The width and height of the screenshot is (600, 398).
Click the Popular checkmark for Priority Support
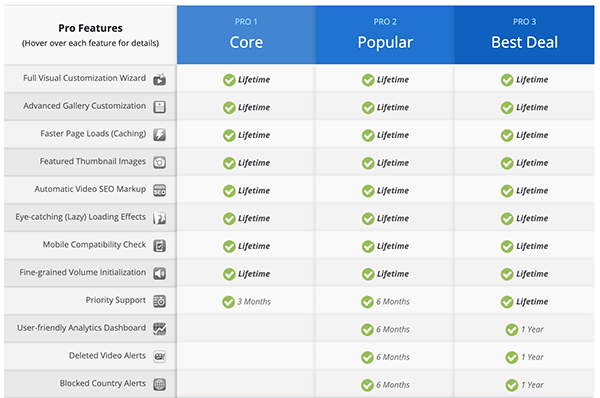(x=367, y=302)
